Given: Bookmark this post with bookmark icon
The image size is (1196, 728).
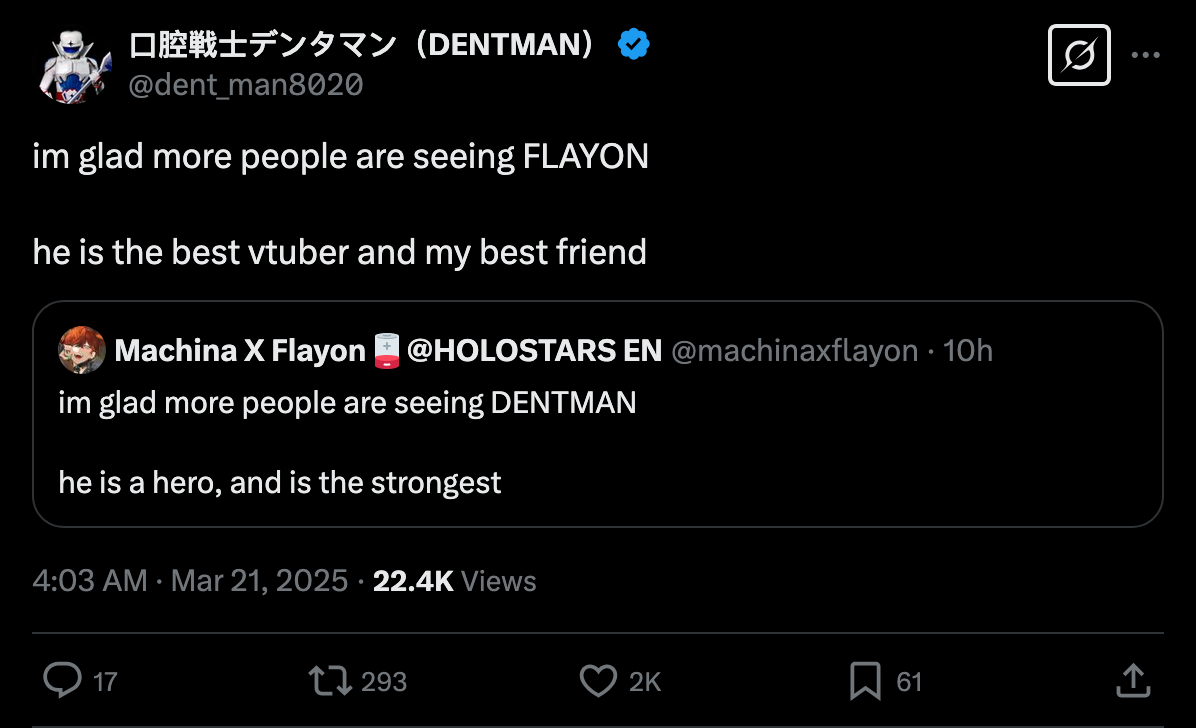Looking at the screenshot, I should coord(864,681).
